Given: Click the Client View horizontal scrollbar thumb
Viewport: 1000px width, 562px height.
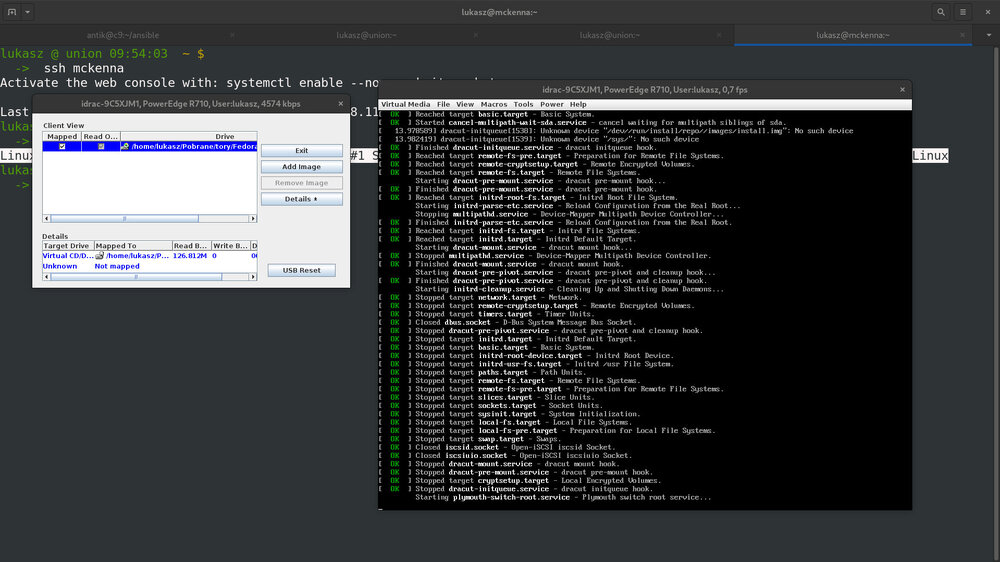Looking at the screenshot, I should coord(124,217).
